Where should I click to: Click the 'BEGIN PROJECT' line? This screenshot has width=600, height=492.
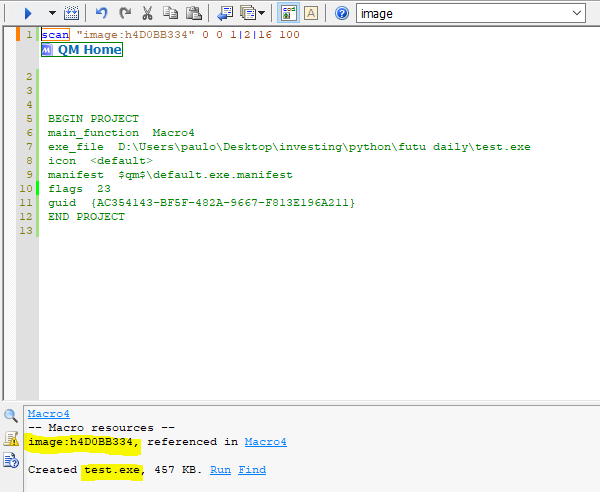(x=93, y=119)
